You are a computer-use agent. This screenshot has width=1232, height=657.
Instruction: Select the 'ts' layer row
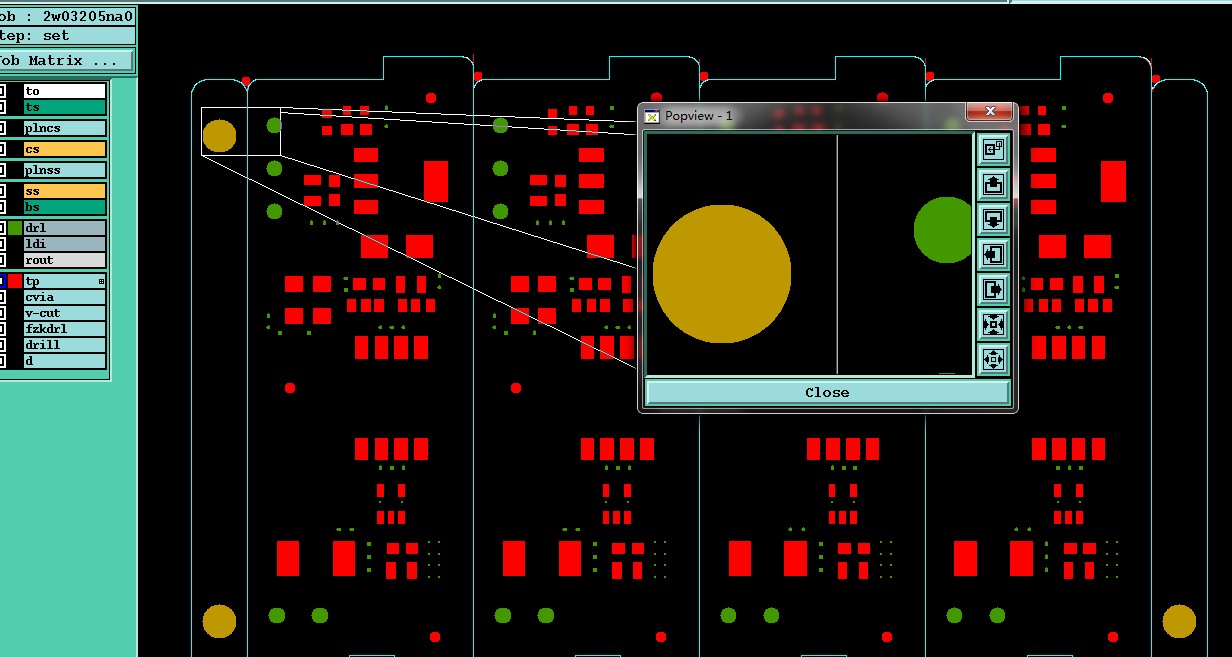64,107
